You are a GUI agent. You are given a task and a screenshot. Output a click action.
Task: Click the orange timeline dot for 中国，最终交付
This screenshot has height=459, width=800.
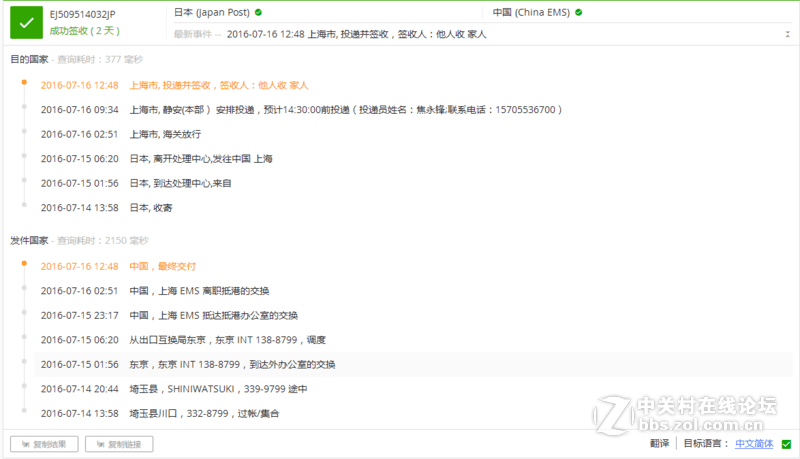[x=24, y=263]
